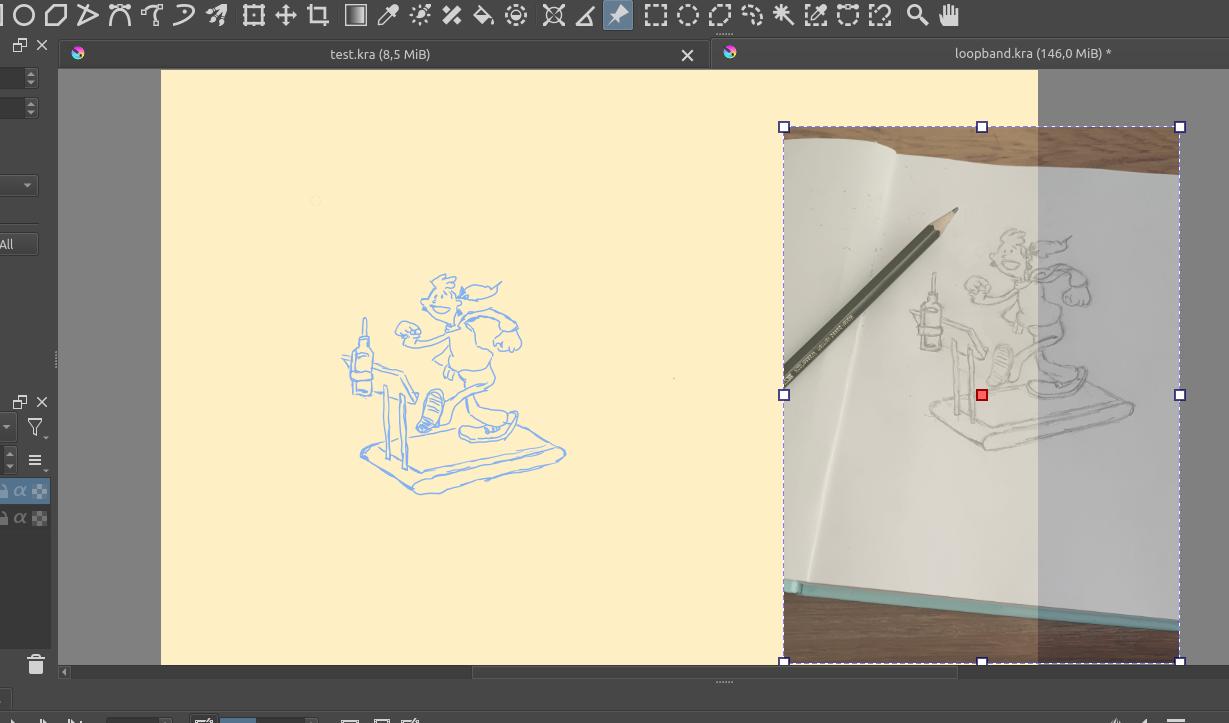
Task: Open the layer options hamburger menu
Action: [x=36, y=461]
